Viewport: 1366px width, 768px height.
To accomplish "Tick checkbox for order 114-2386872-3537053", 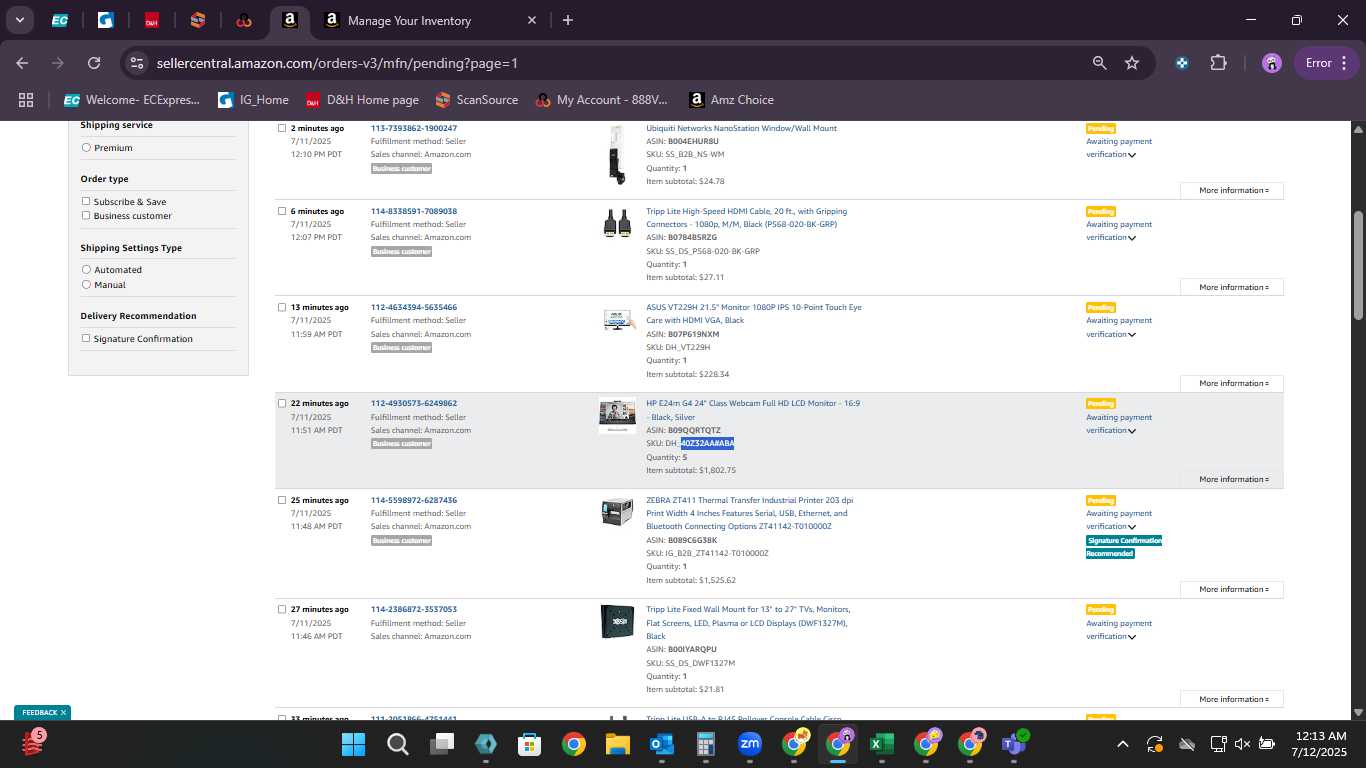I will point(282,609).
